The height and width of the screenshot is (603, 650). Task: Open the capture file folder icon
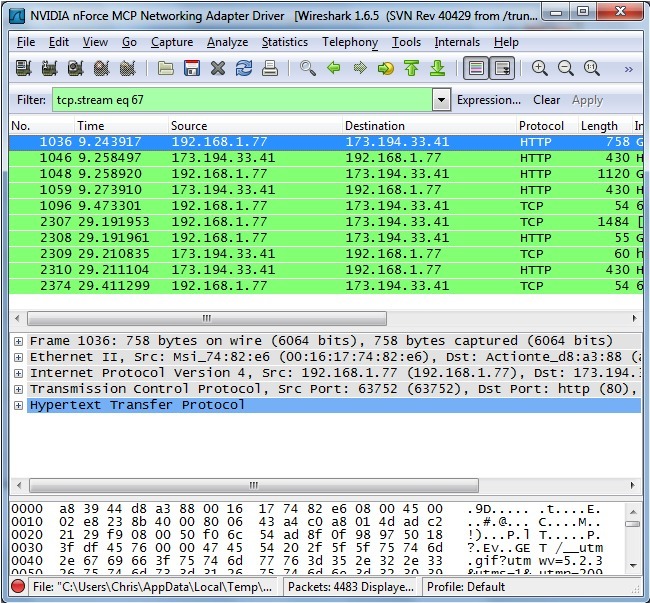(166, 69)
